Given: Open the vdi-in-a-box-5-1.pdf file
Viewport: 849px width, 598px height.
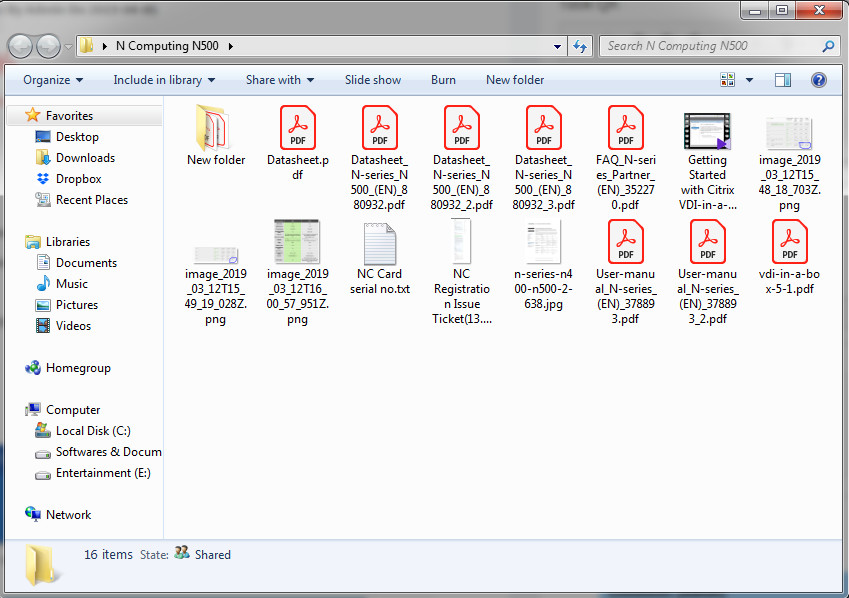Looking at the screenshot, I should point(789,242).
